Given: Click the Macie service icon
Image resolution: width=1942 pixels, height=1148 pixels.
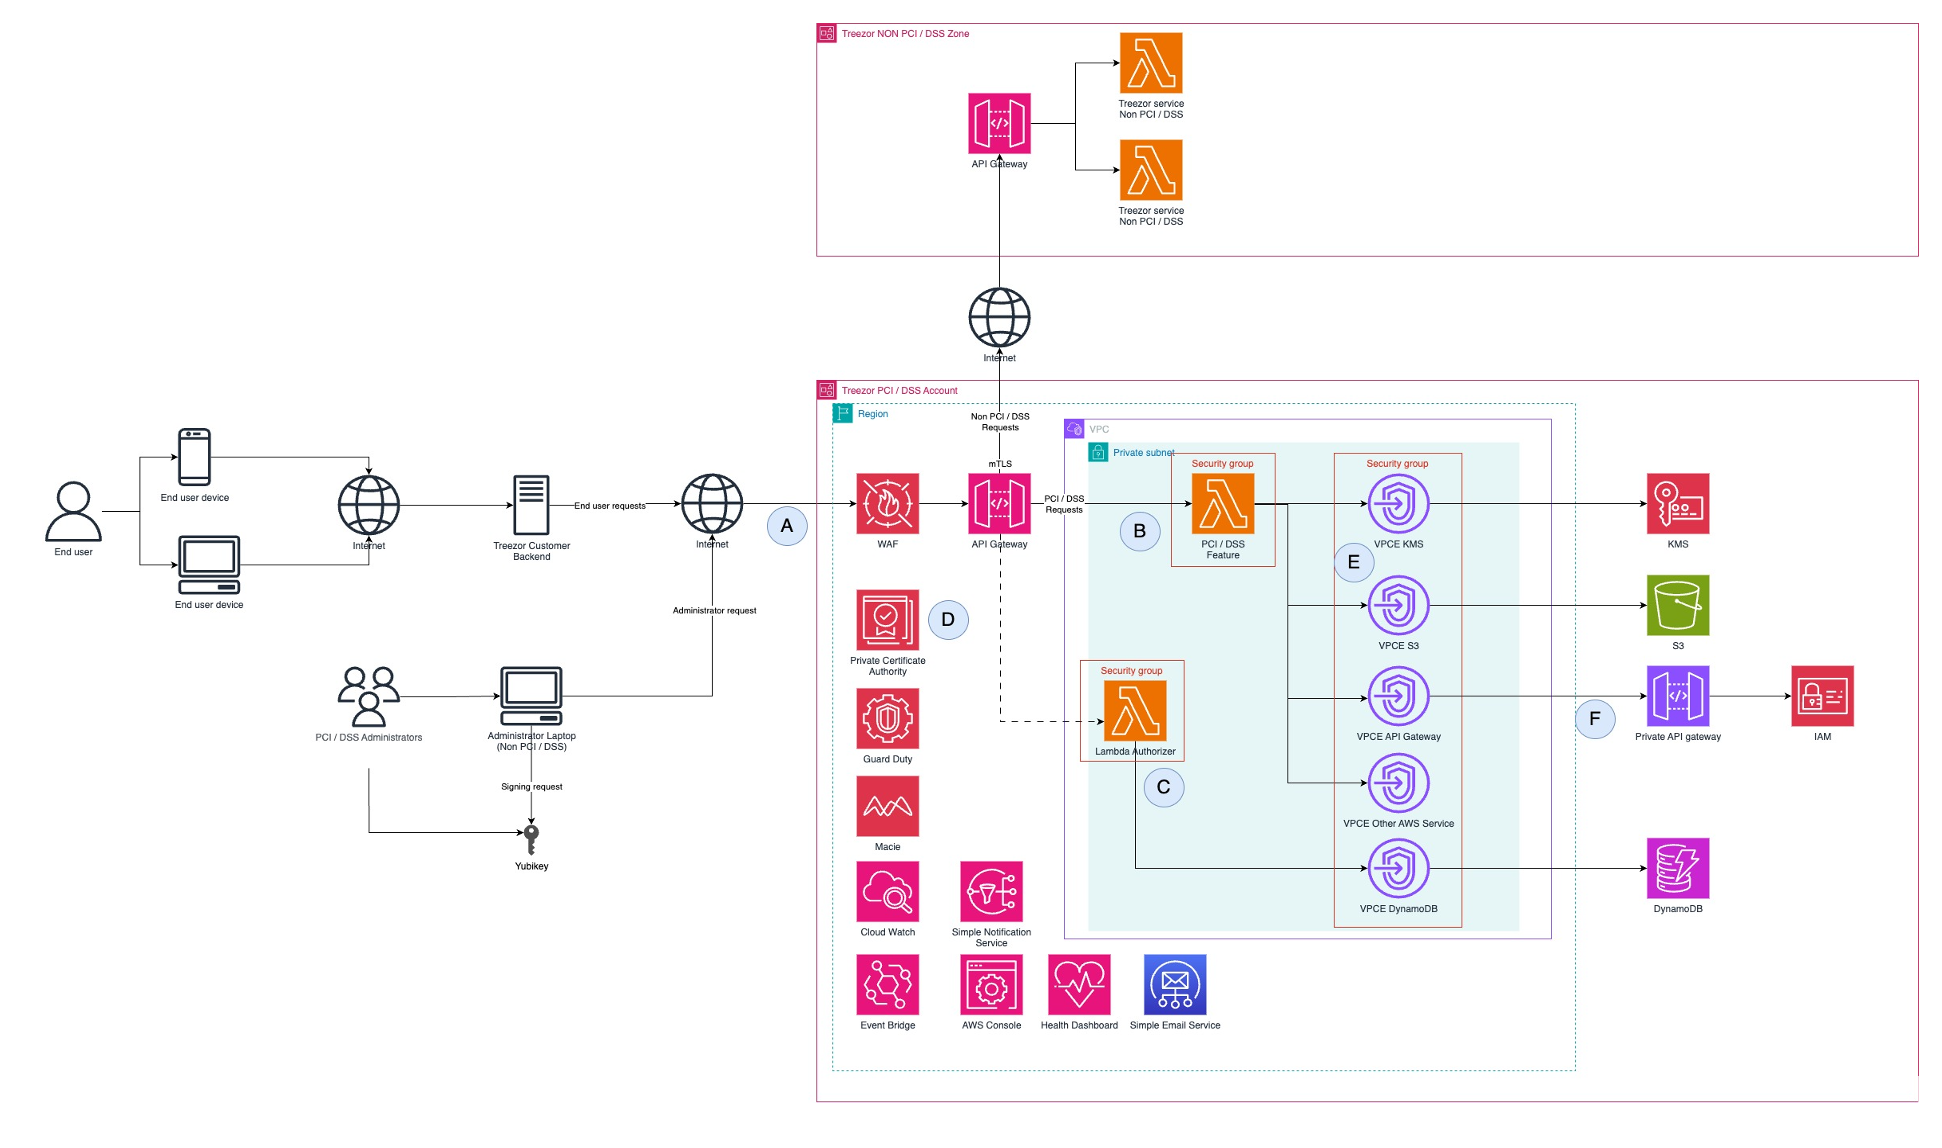Looking at the screenshot, I should (887, 807).
